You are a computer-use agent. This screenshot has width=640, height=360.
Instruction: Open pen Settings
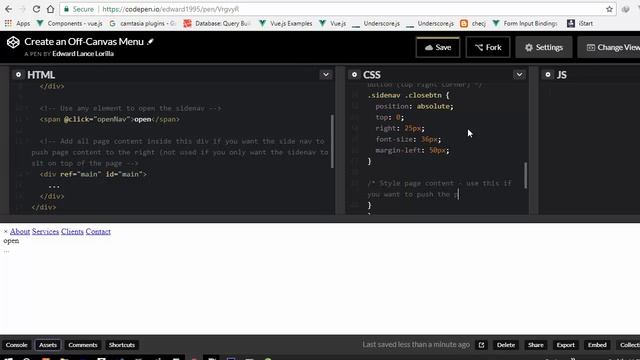pos(544,47)
